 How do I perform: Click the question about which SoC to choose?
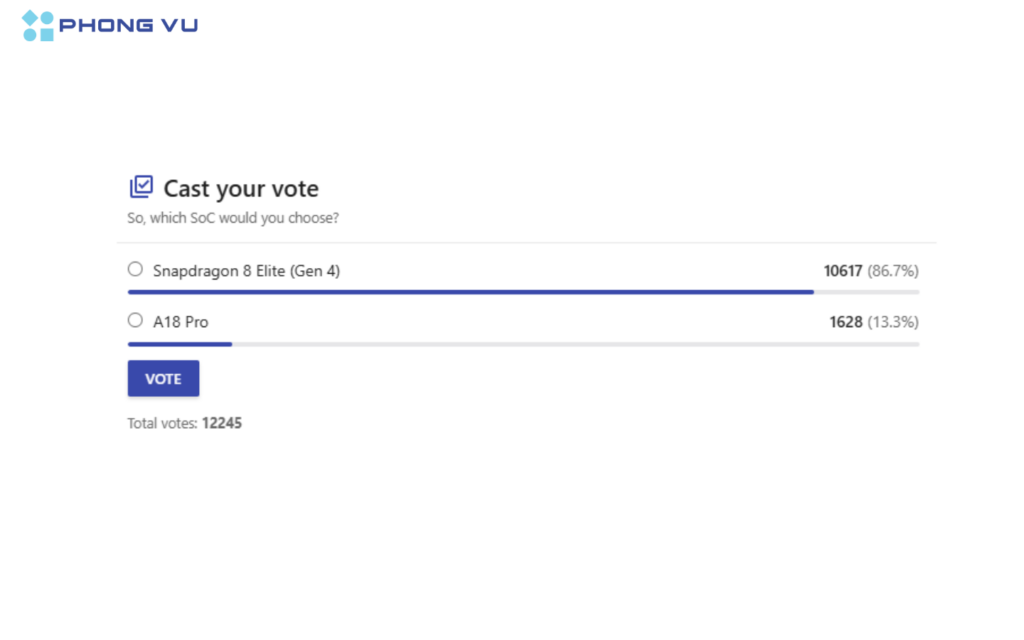click(x=232, y=218)
